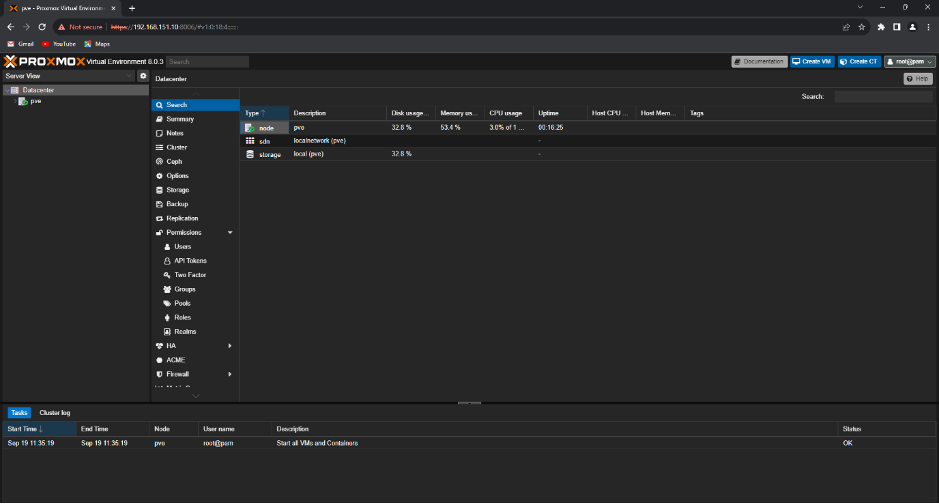Expand the HA submenu arrow

(x=230, y=346)
